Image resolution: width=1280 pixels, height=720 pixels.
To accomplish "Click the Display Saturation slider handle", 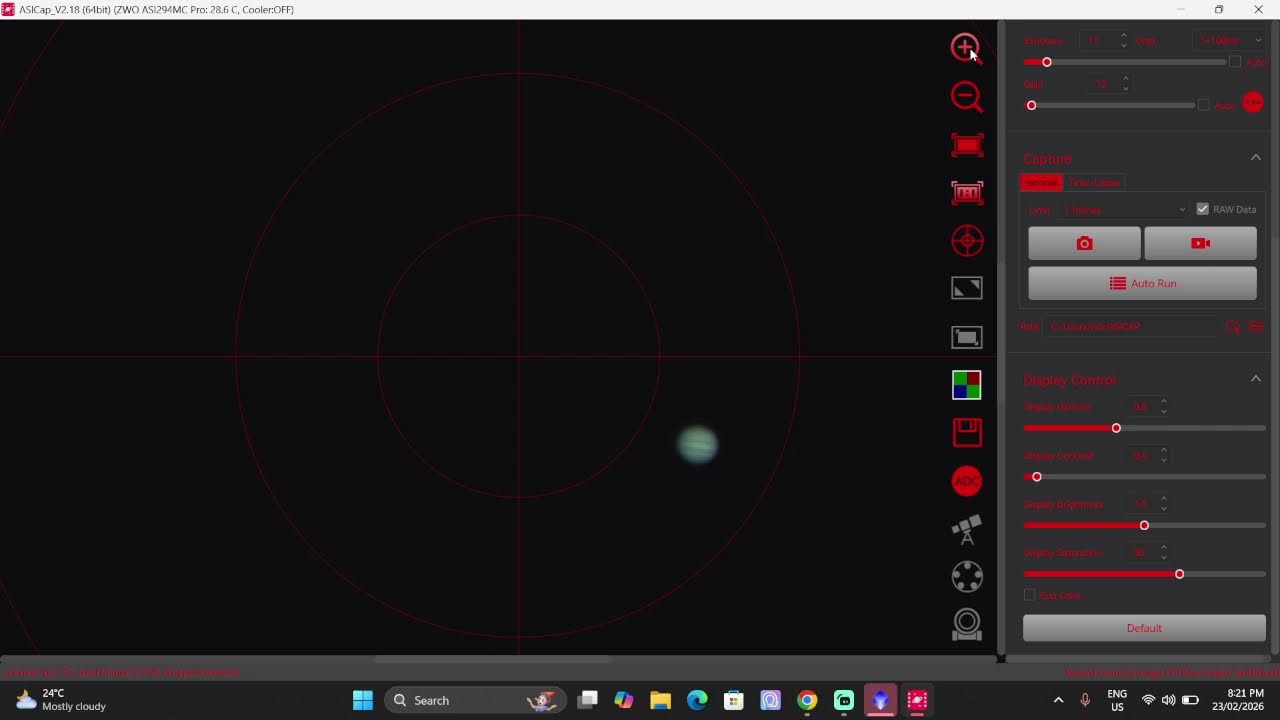I will (x=1180, y=574).
